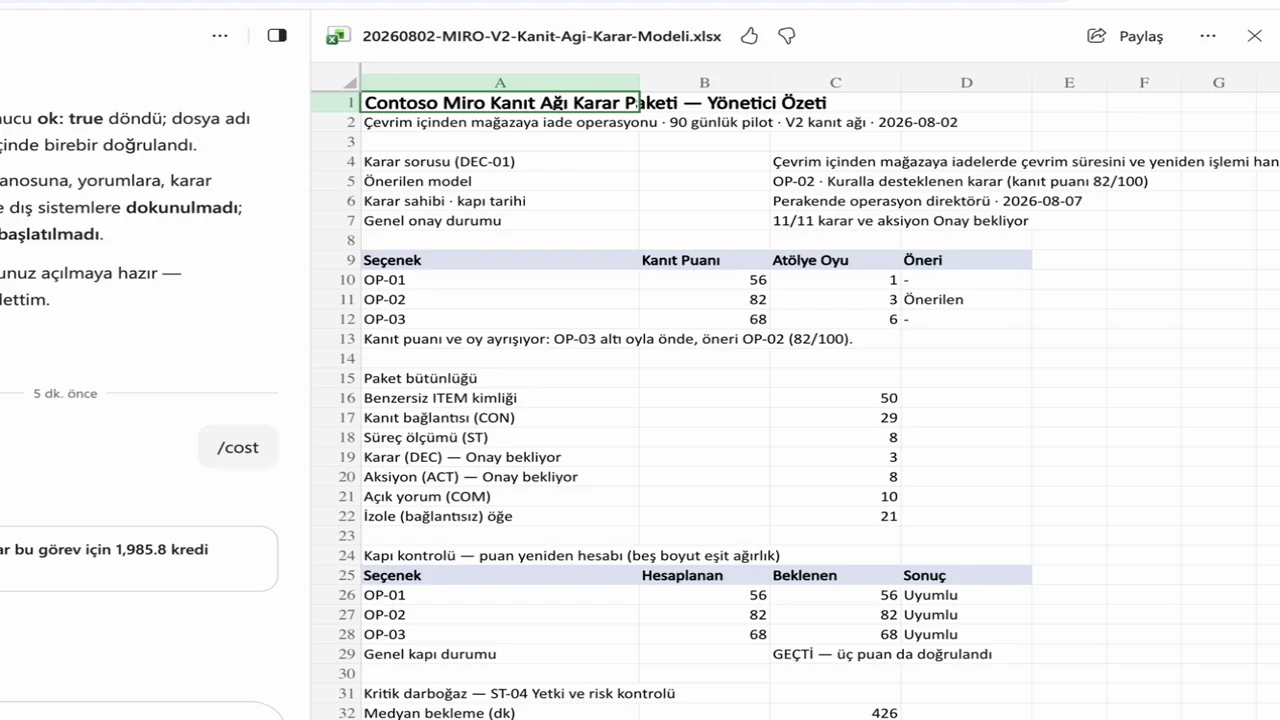Select column G header
The width and height of the screenshot is (1280, 720).
pyautogui.click(x=1218, y=83)
